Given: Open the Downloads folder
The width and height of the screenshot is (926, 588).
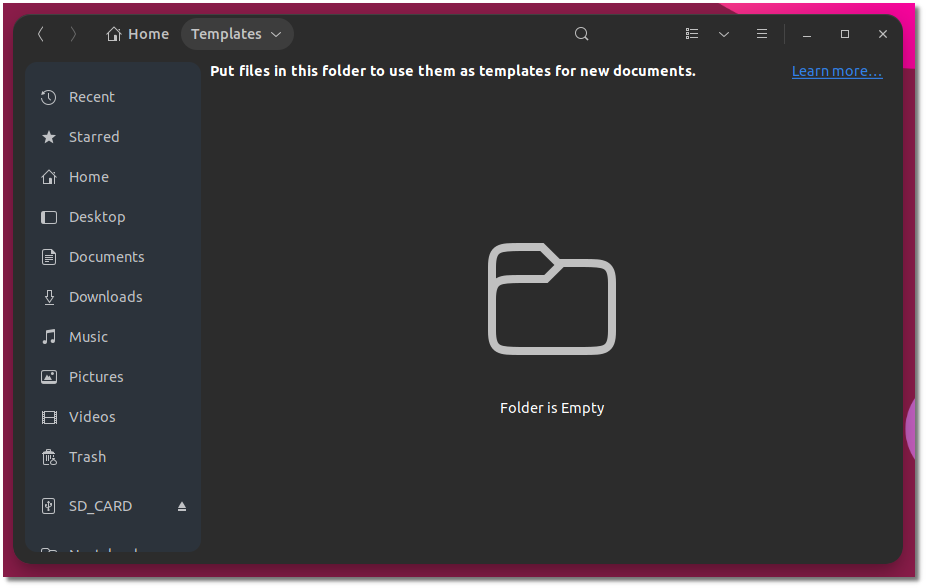Looking at the screenshot, I should coord(104,296).
